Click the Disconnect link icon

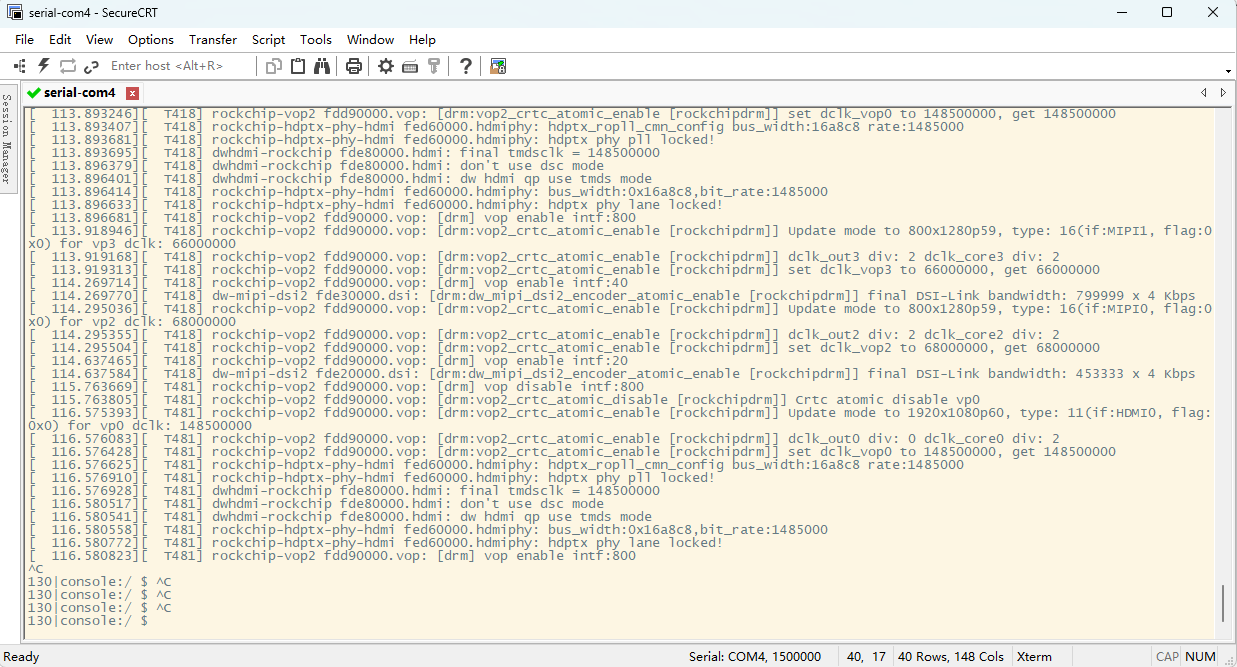(x=92, y=66)
